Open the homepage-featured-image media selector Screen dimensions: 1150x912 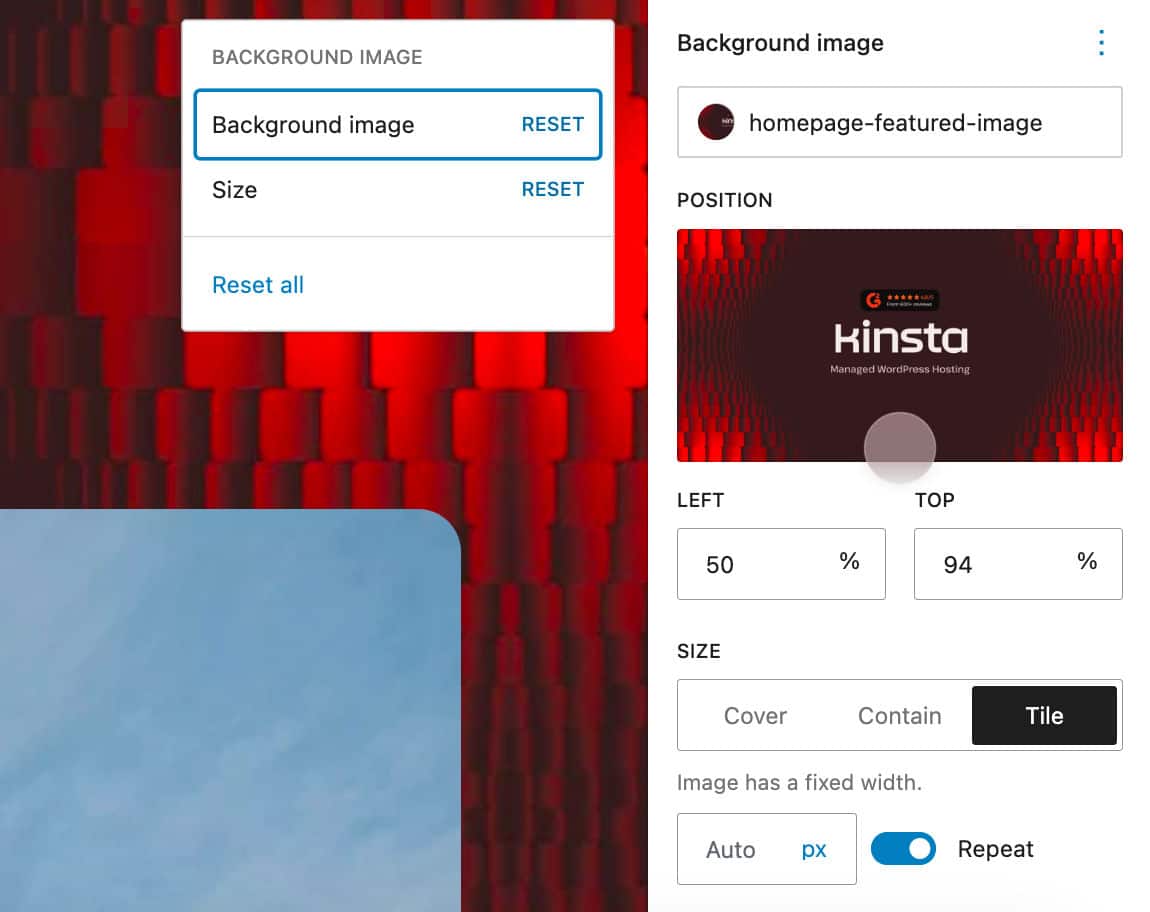899,122
